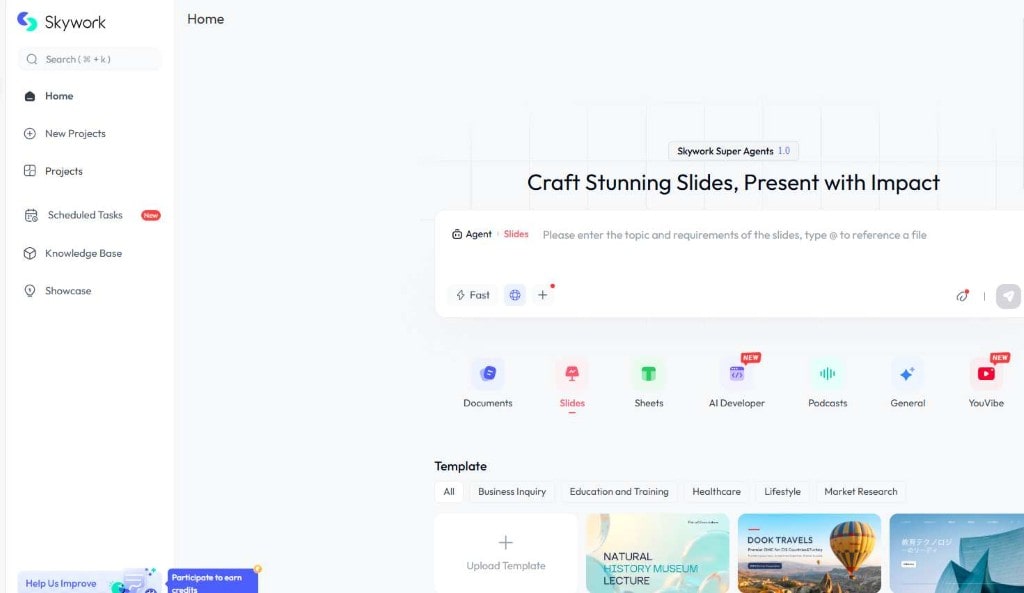Screen dimensions: 1024x593
Task: Select the Documents agent icon
Action: (487, 372)
